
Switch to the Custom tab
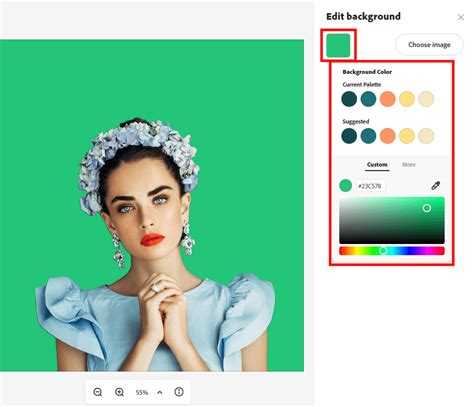pyautogui.click(x=377, y=165)
